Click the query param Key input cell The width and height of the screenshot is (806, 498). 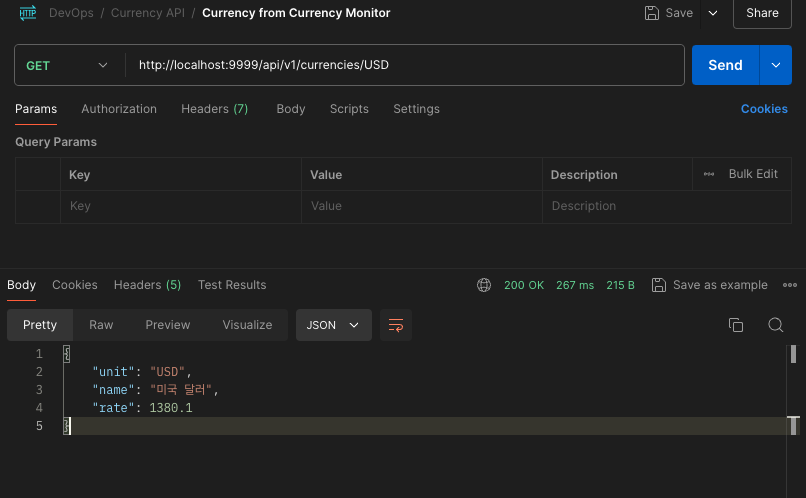tap(181, 206)
